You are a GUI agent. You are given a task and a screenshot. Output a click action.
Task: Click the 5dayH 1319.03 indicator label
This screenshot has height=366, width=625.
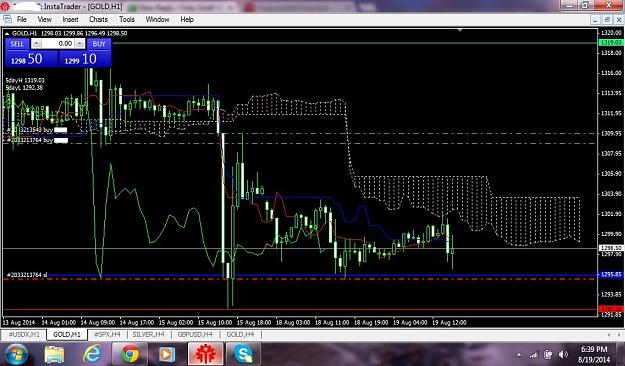(x=25, y=81)
